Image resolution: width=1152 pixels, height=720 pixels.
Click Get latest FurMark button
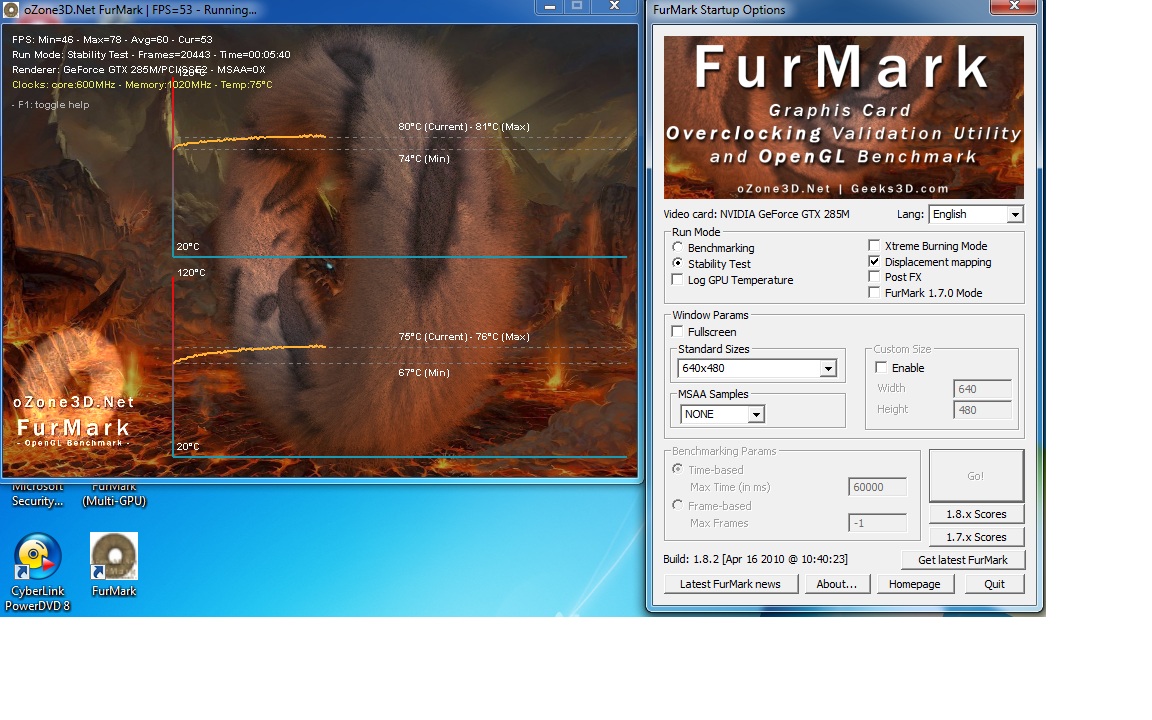[962, 560]
